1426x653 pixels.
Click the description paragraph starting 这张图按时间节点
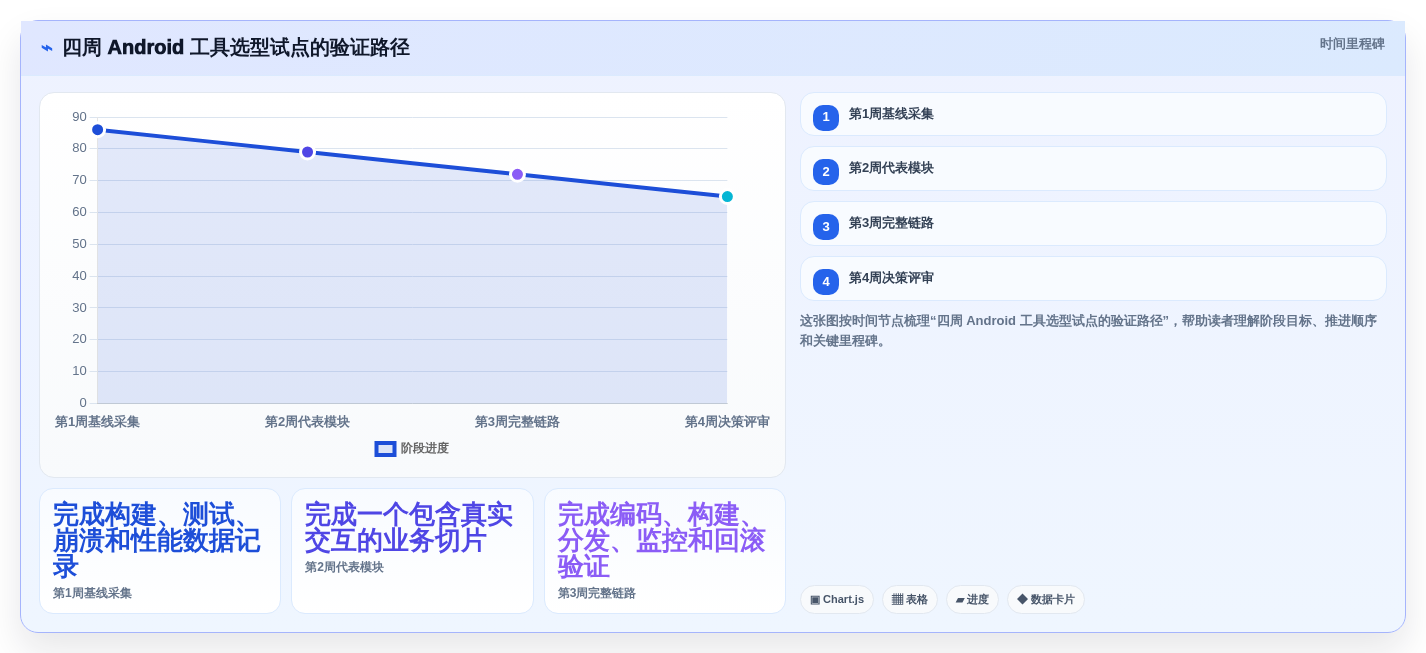[x=1089, y=331]
